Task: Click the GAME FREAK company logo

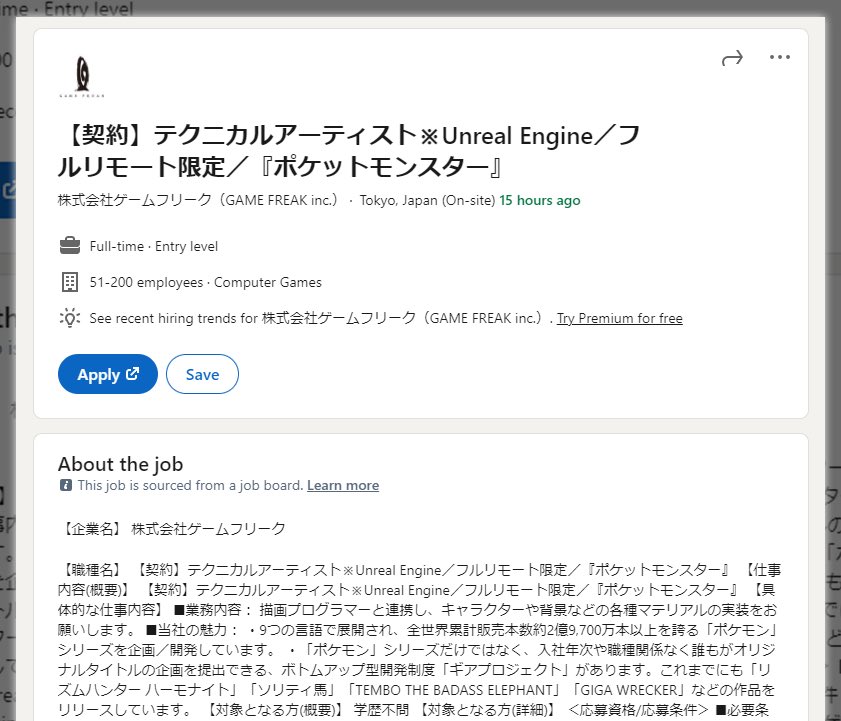Action: [x=82, y=77]
